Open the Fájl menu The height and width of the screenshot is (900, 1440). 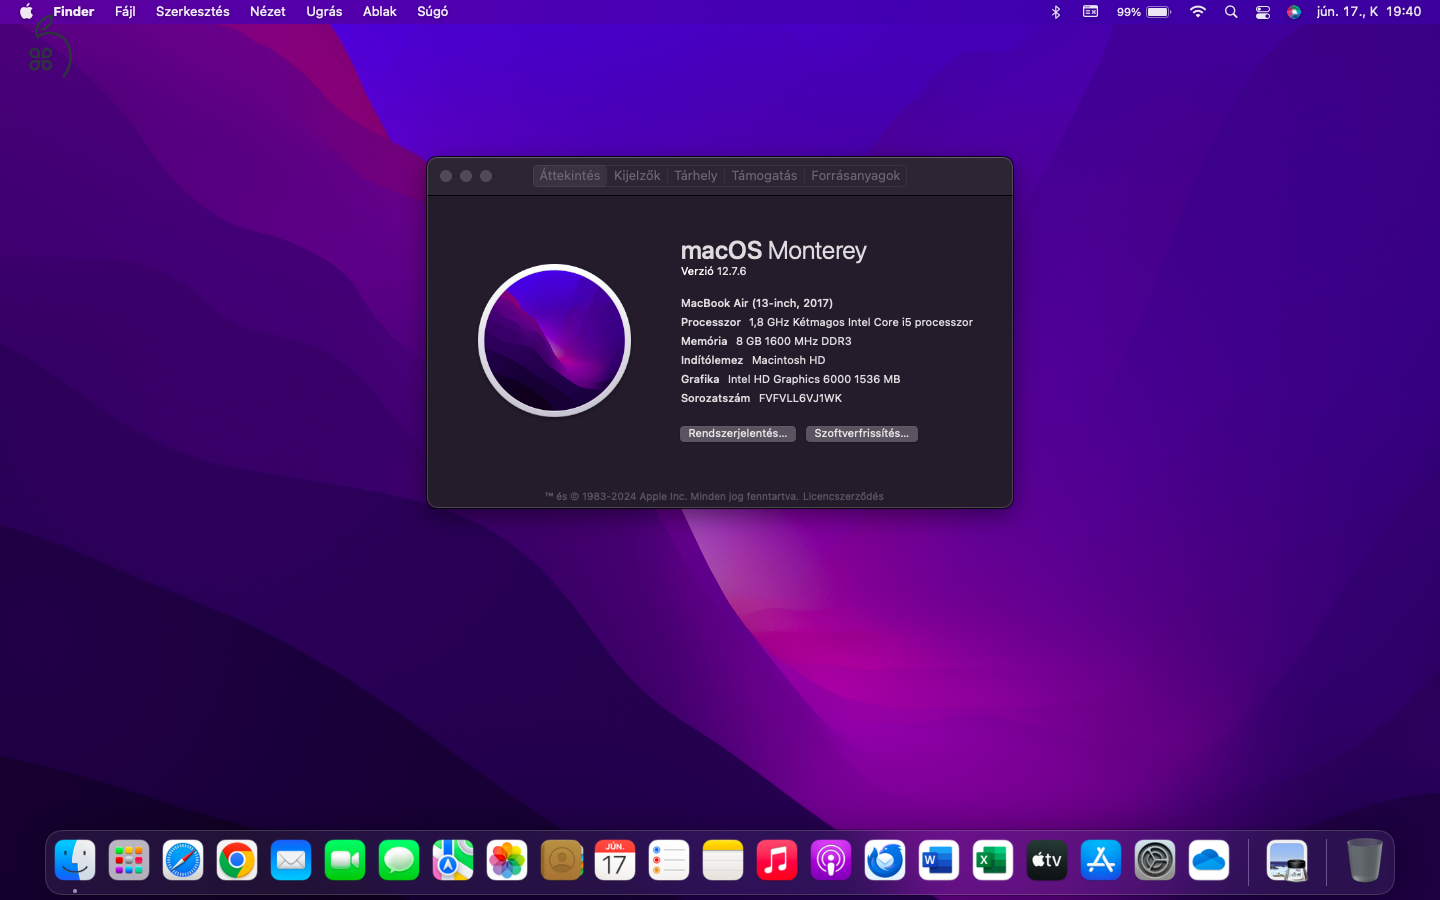(125, 12)
